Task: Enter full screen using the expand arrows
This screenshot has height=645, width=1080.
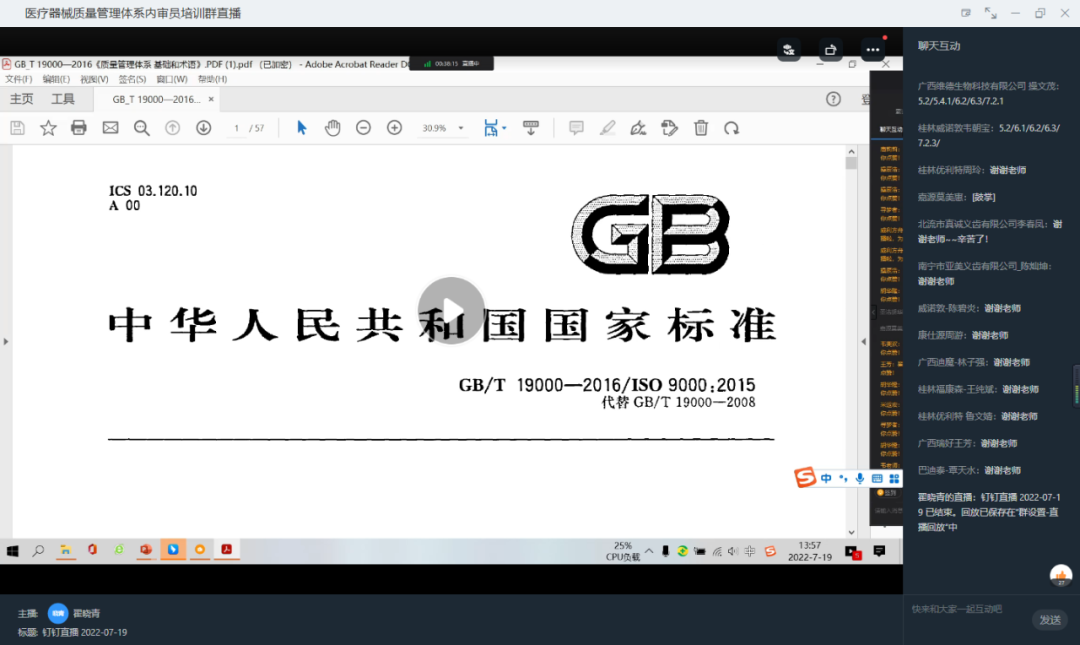Action: pyautogui.click(x=990, y=13)
